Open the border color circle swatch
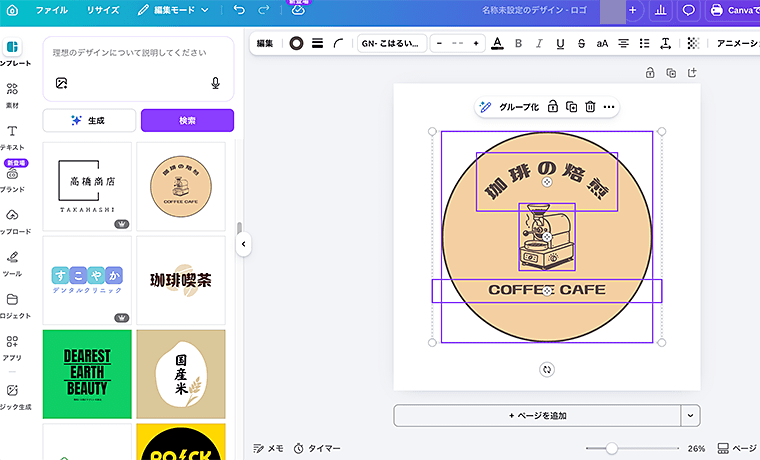The height and width of the screenshot is (460, 760). (x=296, y=44)
